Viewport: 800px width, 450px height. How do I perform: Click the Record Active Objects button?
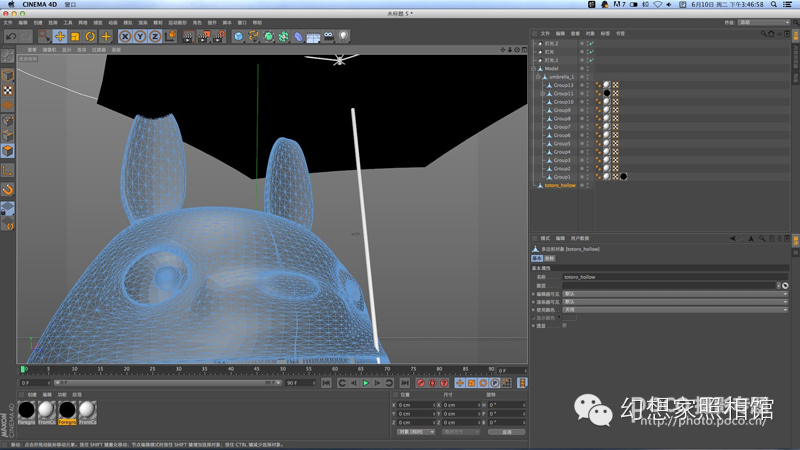pos(420,383)
